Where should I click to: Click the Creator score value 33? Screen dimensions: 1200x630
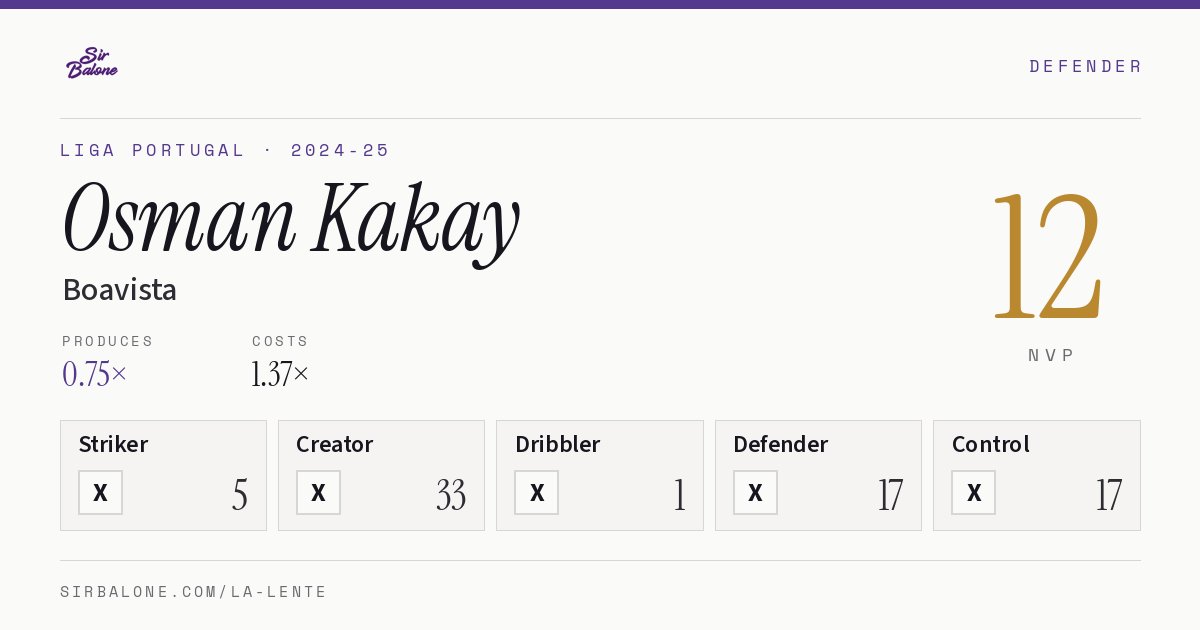(x=451, y=495)
